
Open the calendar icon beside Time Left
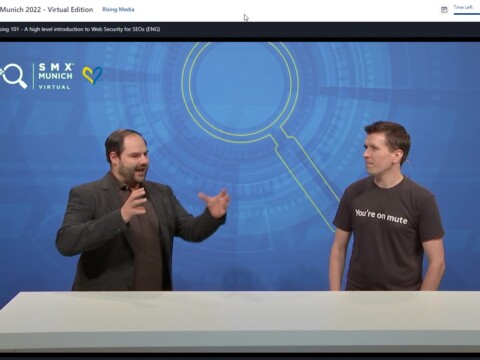tap(444, 10)
